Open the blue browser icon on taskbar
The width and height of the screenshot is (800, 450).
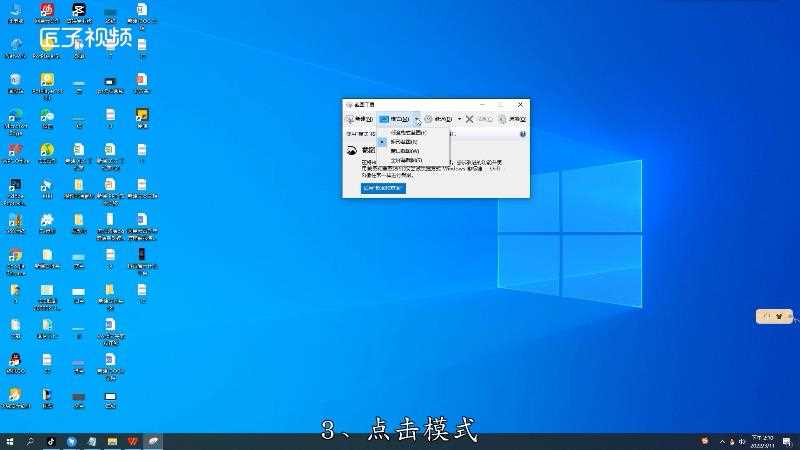pos(71,442)
